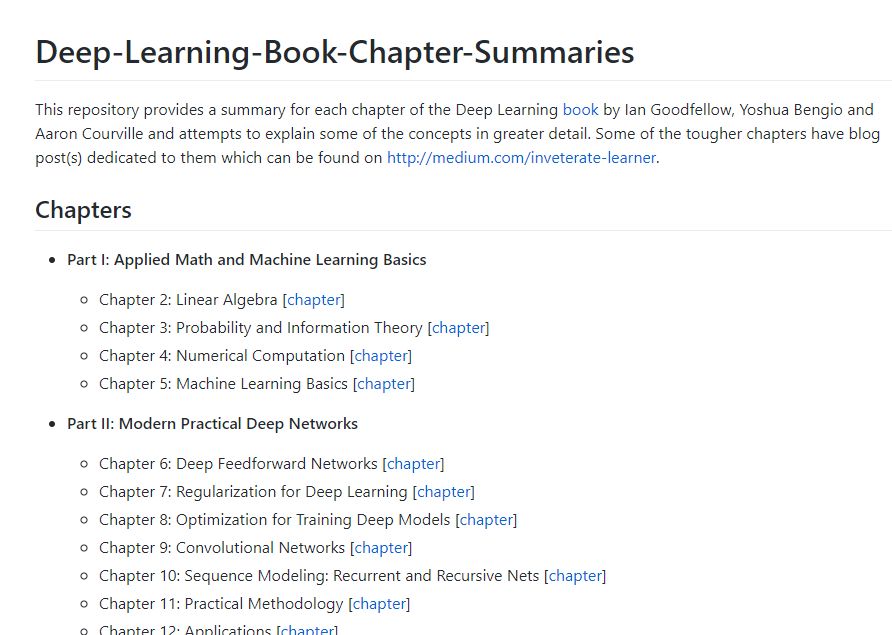Open Chapter 3 Probability chapter link

click(x=459, y=327)
